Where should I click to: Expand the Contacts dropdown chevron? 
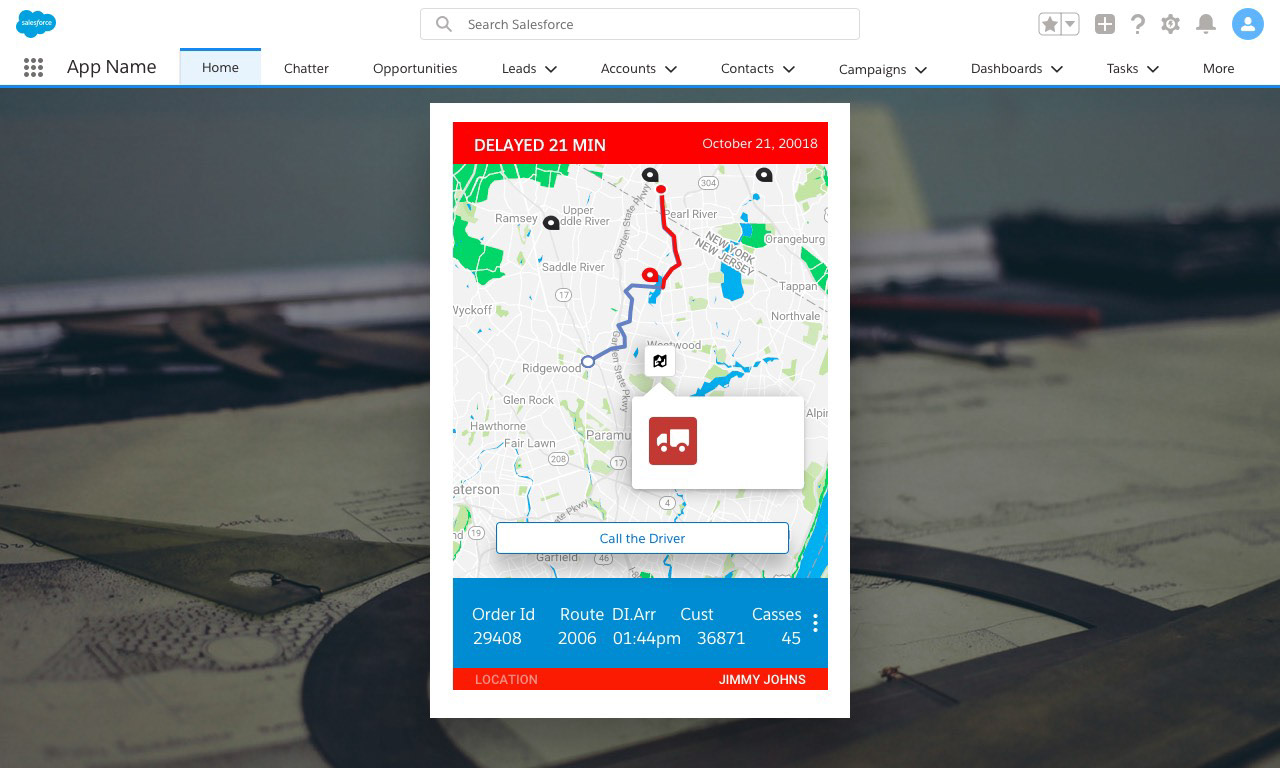(x=789, y=69)
